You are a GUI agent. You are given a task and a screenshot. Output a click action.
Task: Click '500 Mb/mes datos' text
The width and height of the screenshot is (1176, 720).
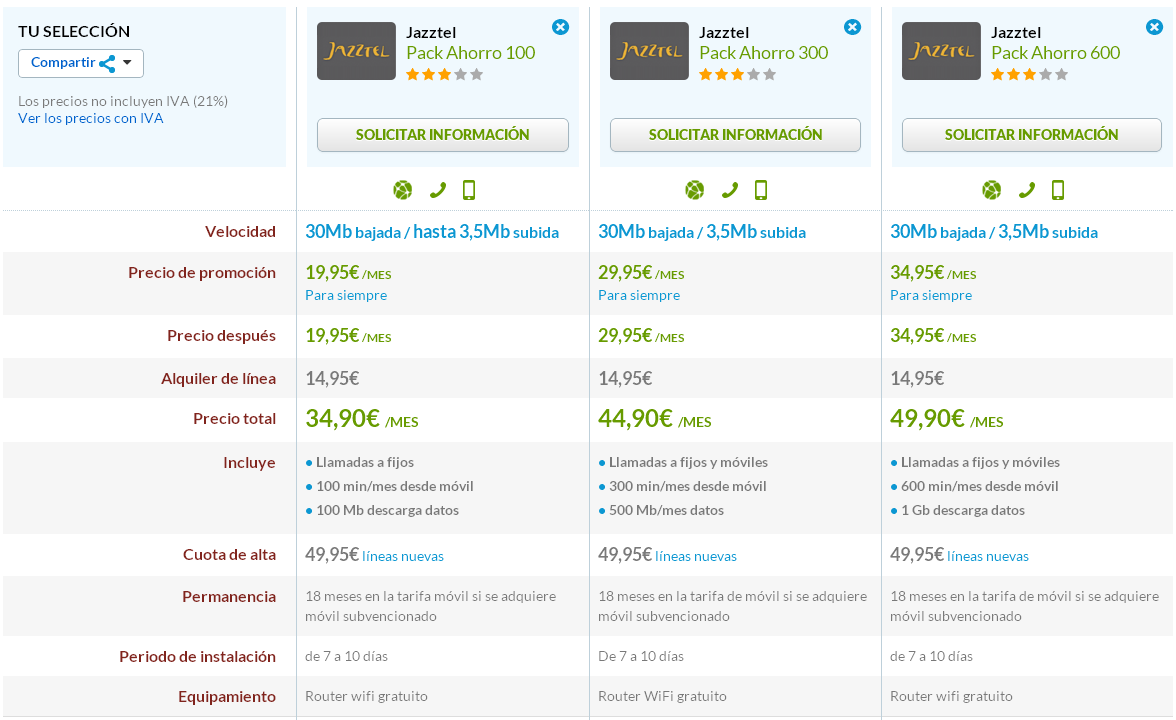point(666,511)
